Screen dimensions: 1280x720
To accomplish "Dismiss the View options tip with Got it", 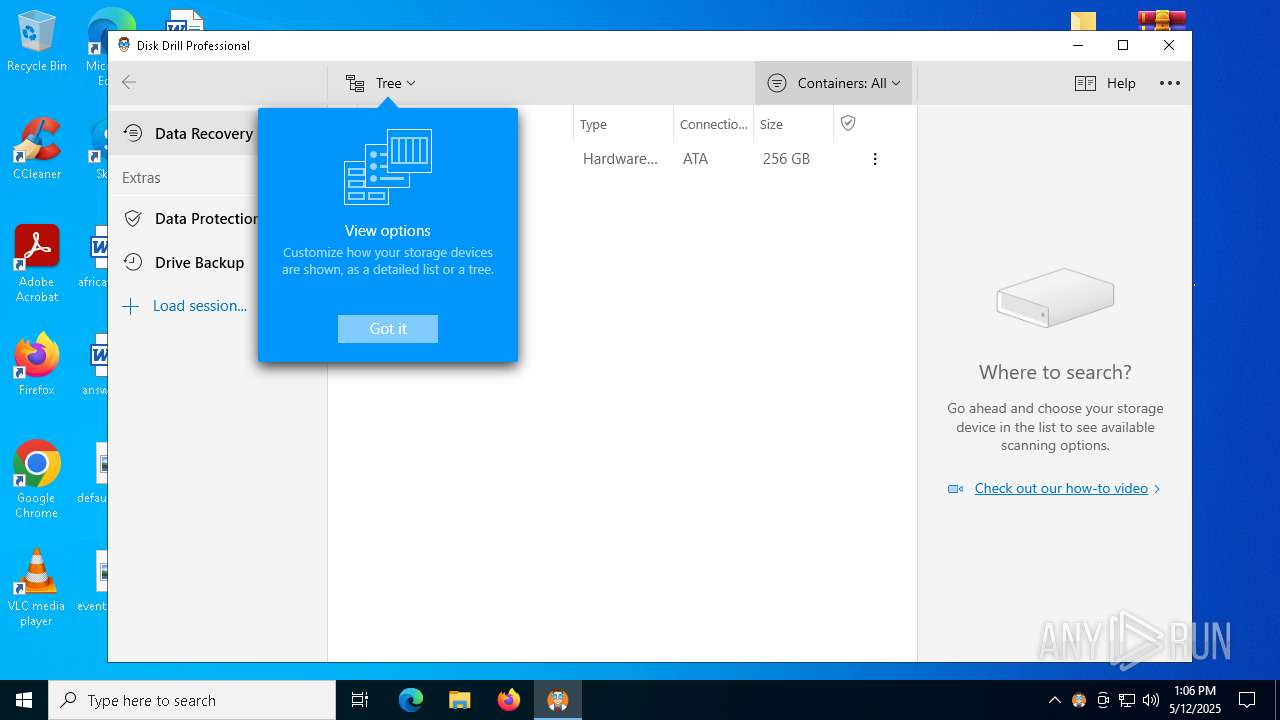I will coord(388,329).
